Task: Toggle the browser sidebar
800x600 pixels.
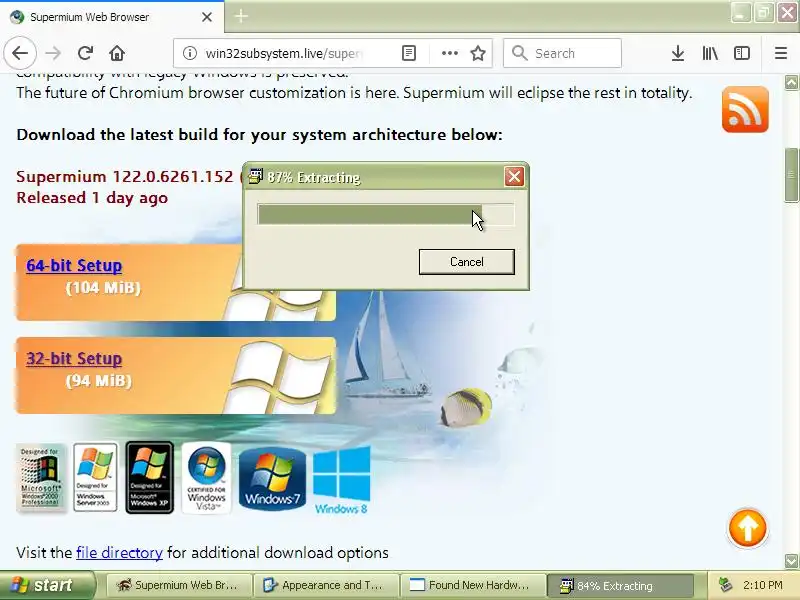Action: point(742,53)
